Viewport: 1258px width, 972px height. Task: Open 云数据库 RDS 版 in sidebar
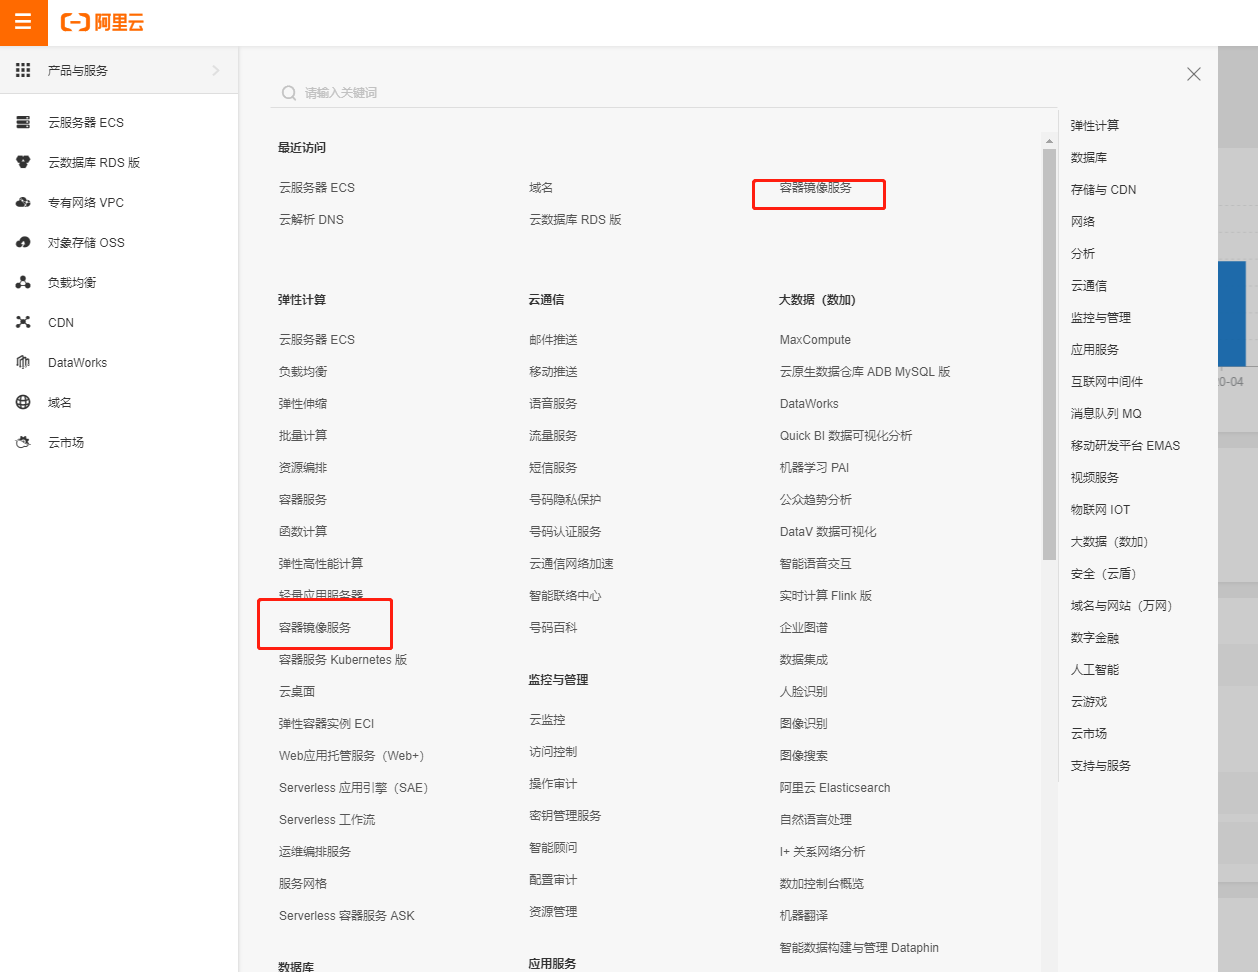(94, 162)
